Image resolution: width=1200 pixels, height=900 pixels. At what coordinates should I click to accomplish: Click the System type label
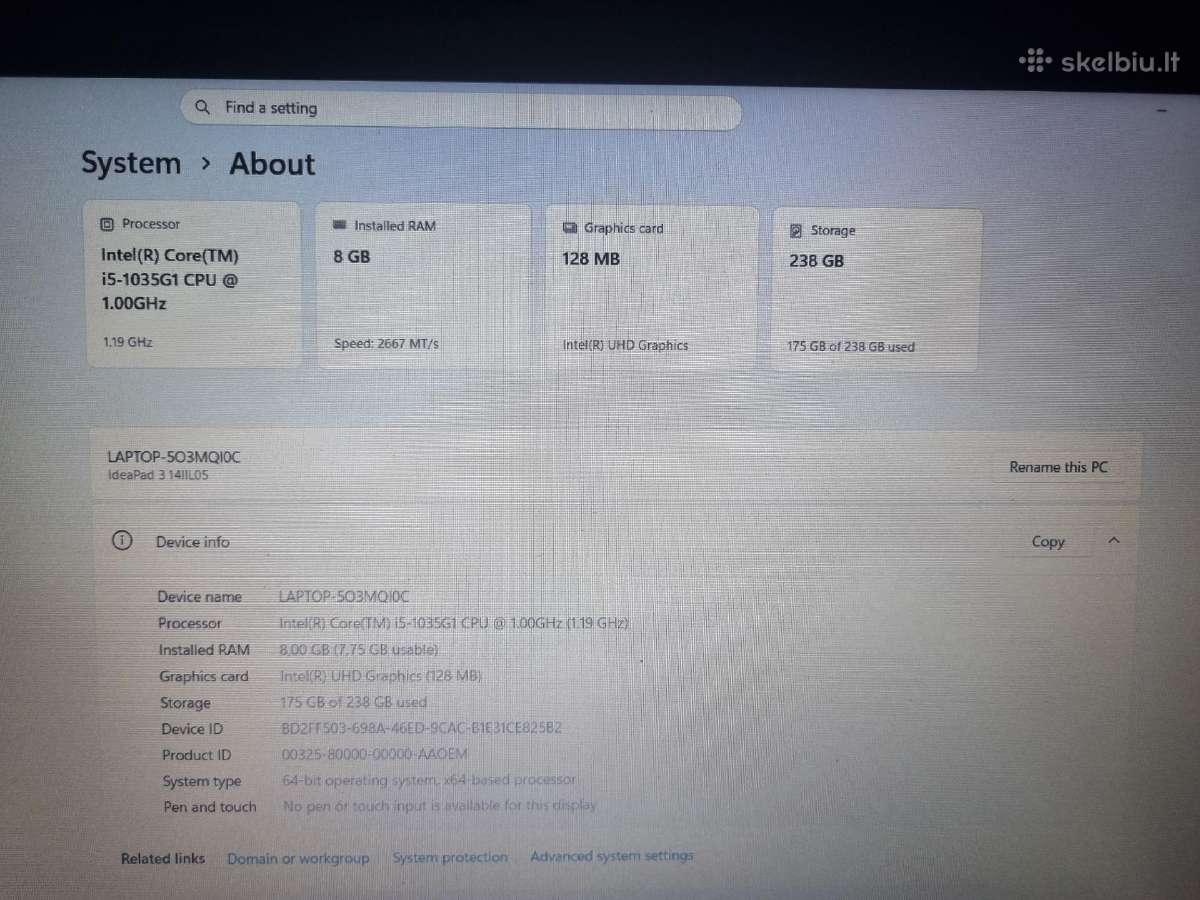[202, 781]
